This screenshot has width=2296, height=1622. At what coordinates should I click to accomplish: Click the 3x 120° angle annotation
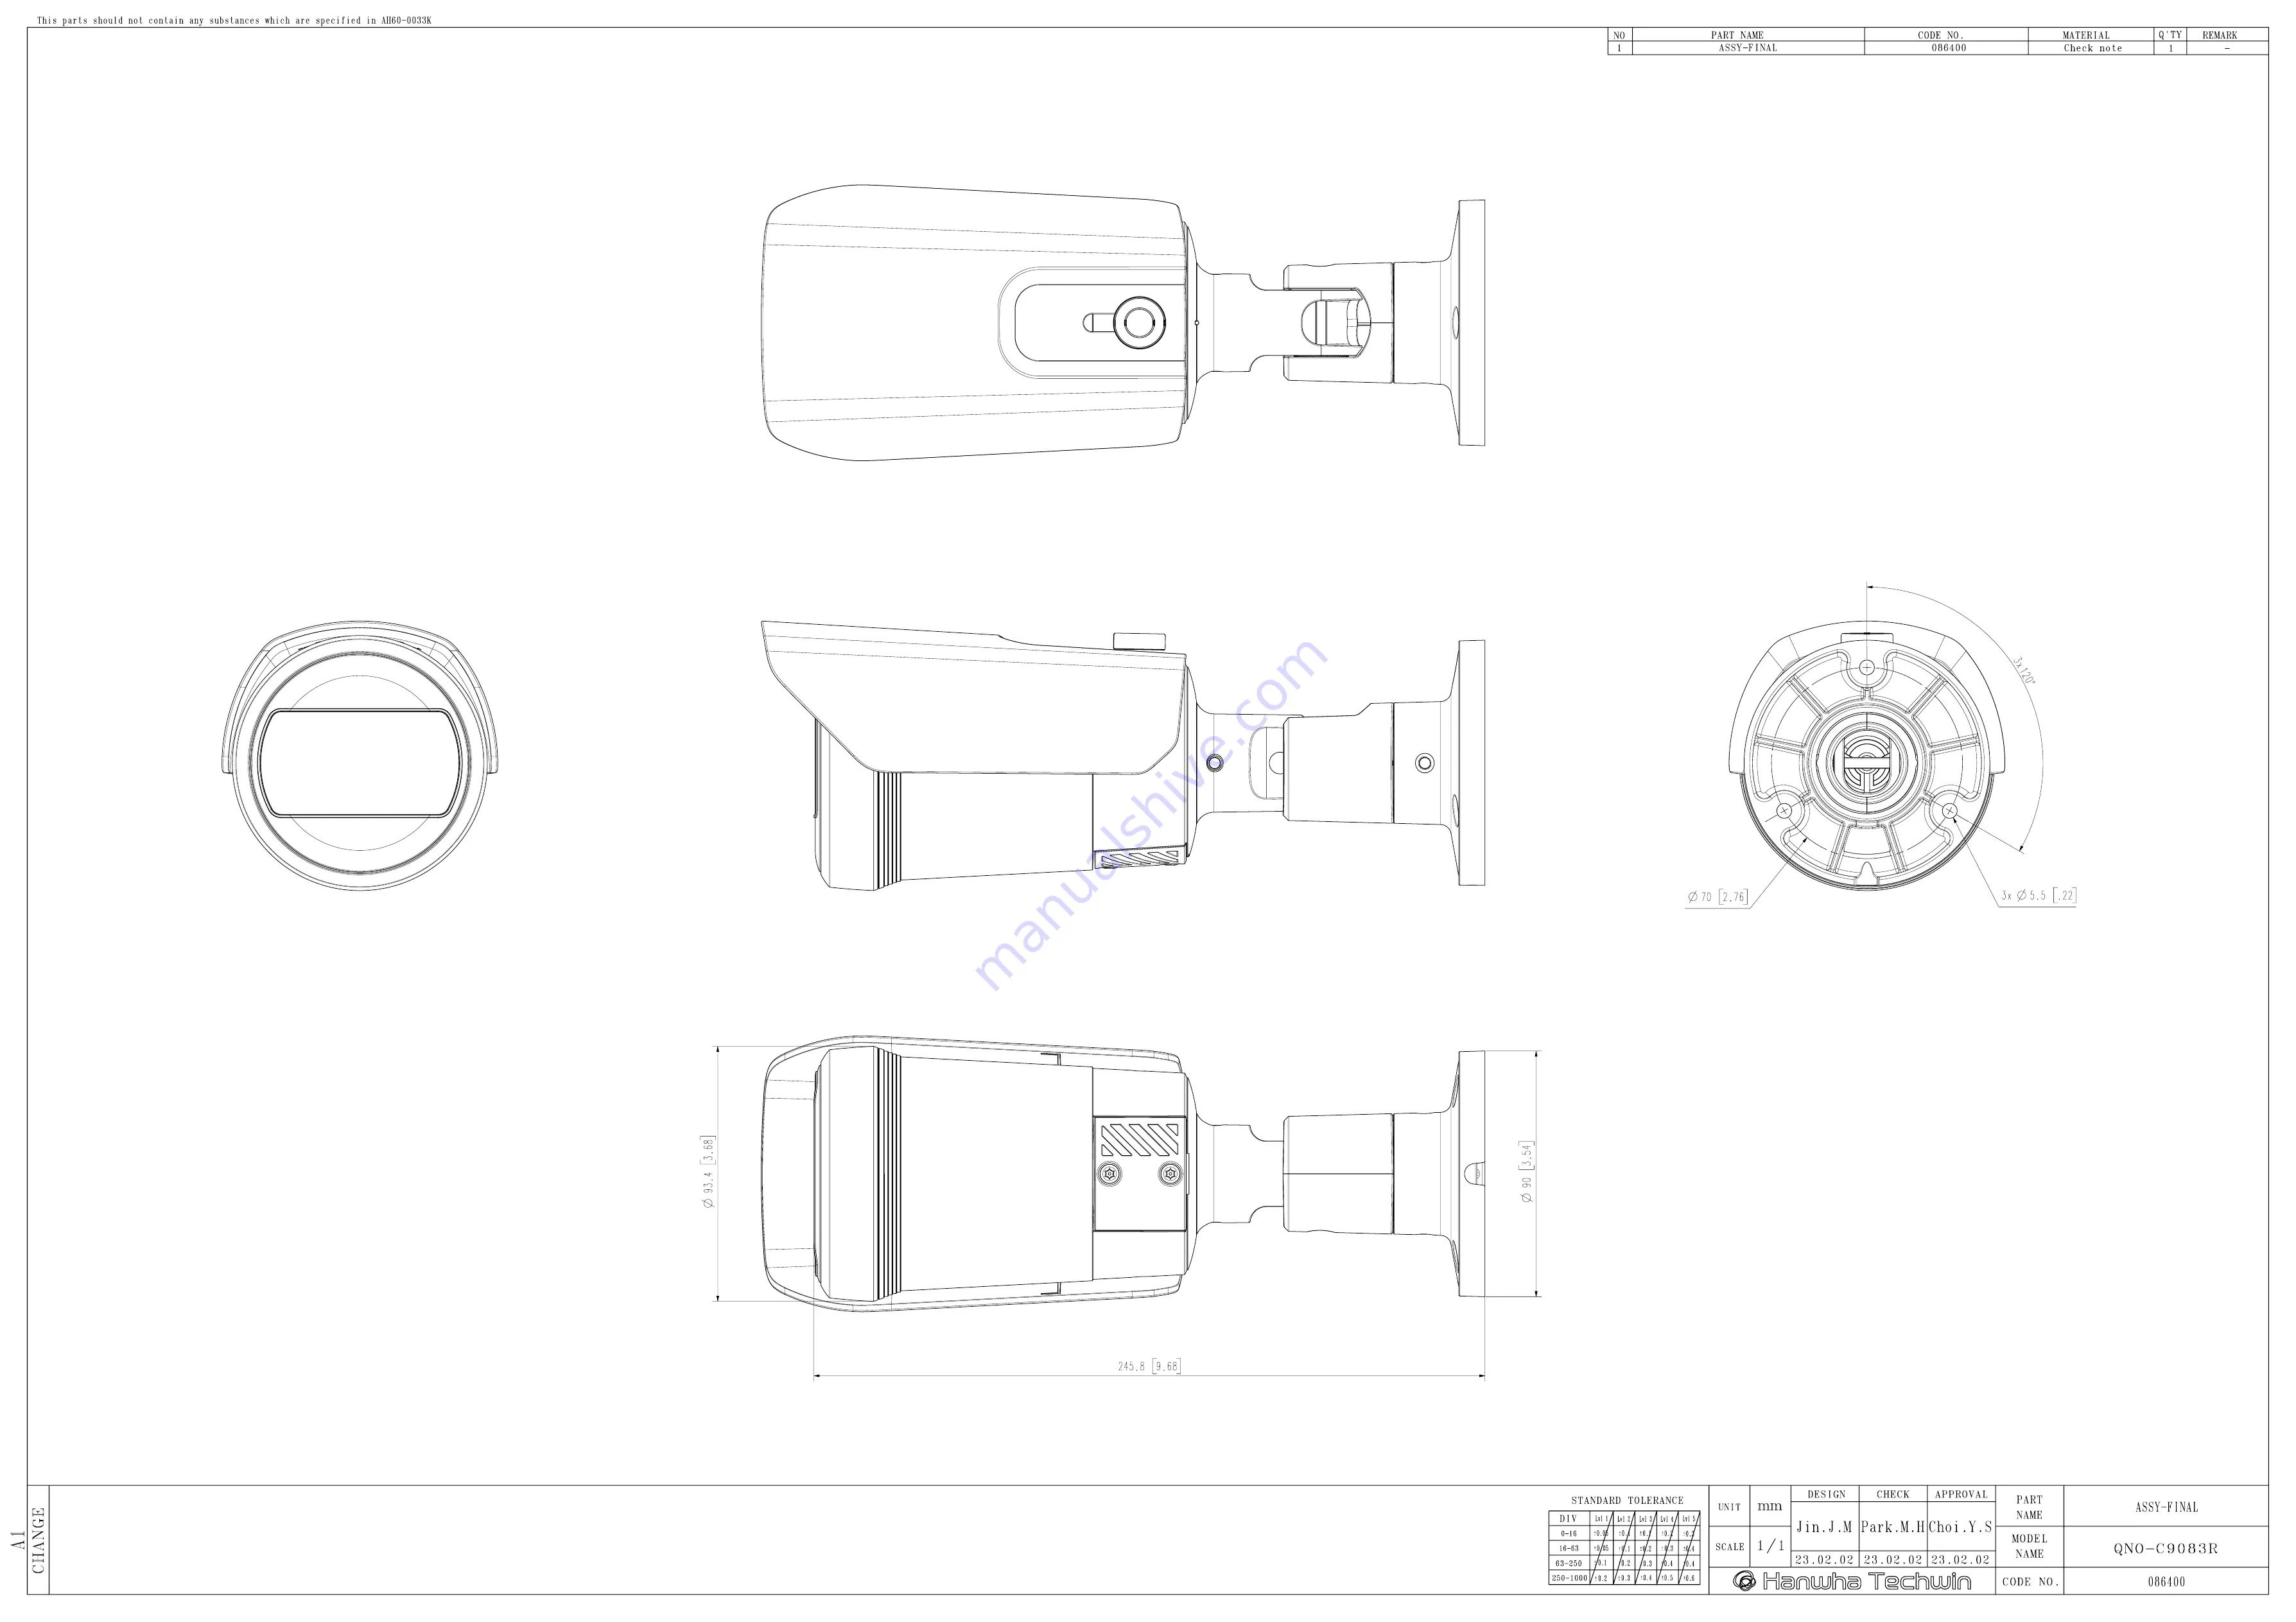(2024, 670)
